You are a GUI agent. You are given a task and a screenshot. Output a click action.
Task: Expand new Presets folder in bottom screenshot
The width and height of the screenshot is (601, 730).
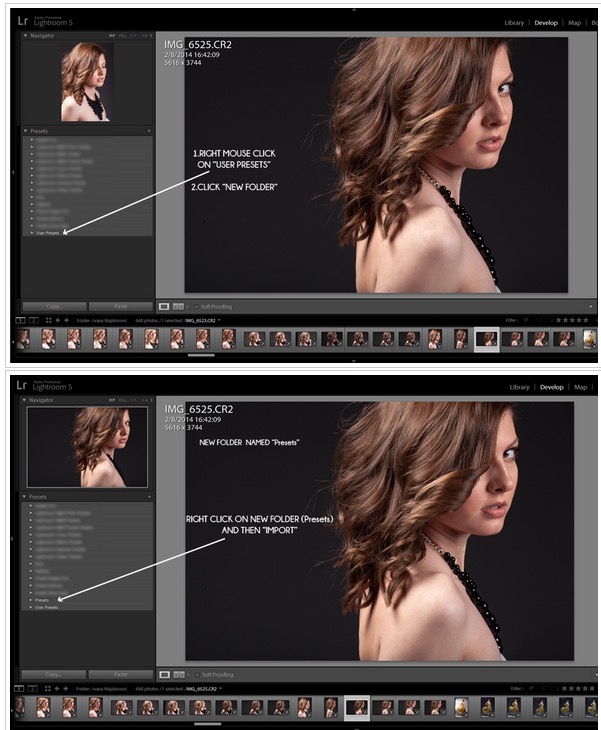click(x=31, y=600)
